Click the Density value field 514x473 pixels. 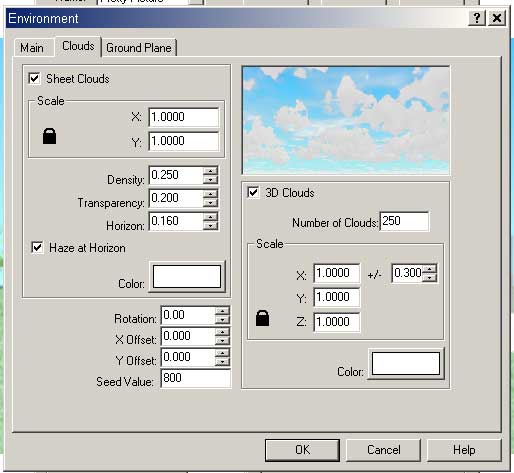pyautogui.click(x=176, y=175)
